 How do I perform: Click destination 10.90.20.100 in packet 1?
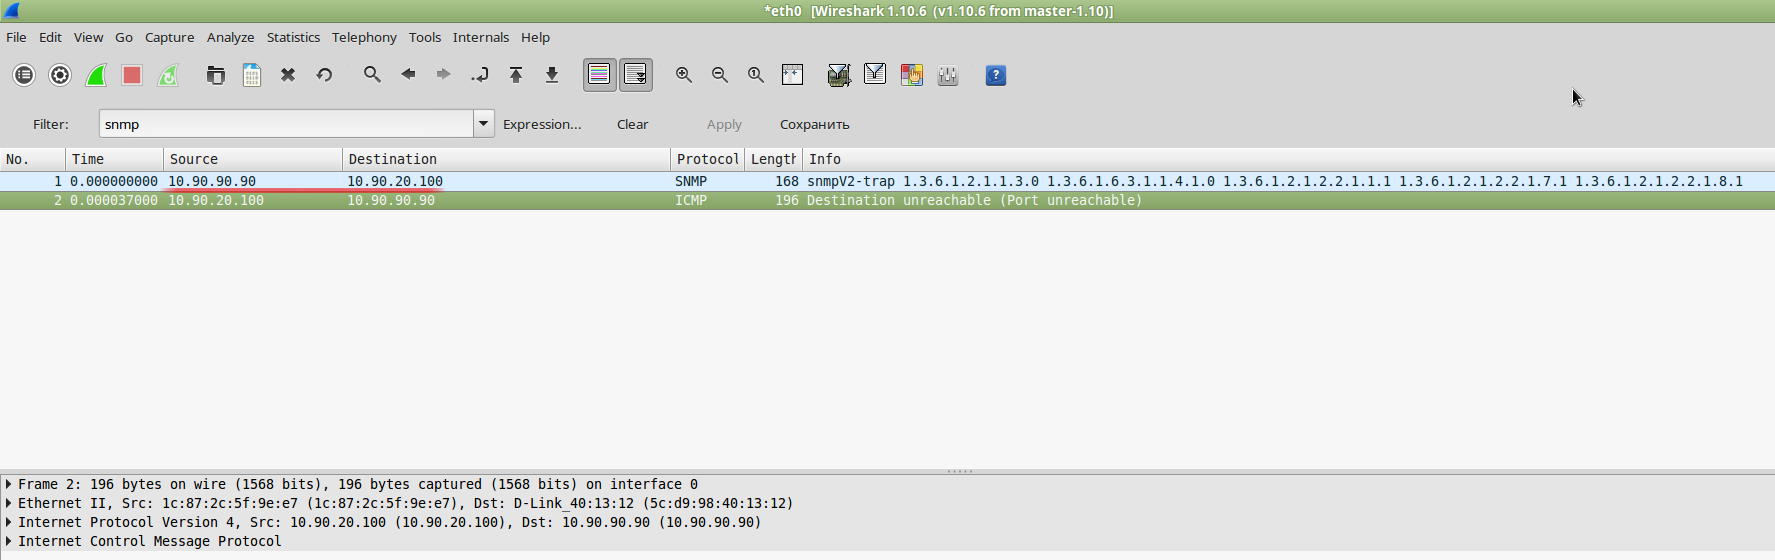[395, 181]
